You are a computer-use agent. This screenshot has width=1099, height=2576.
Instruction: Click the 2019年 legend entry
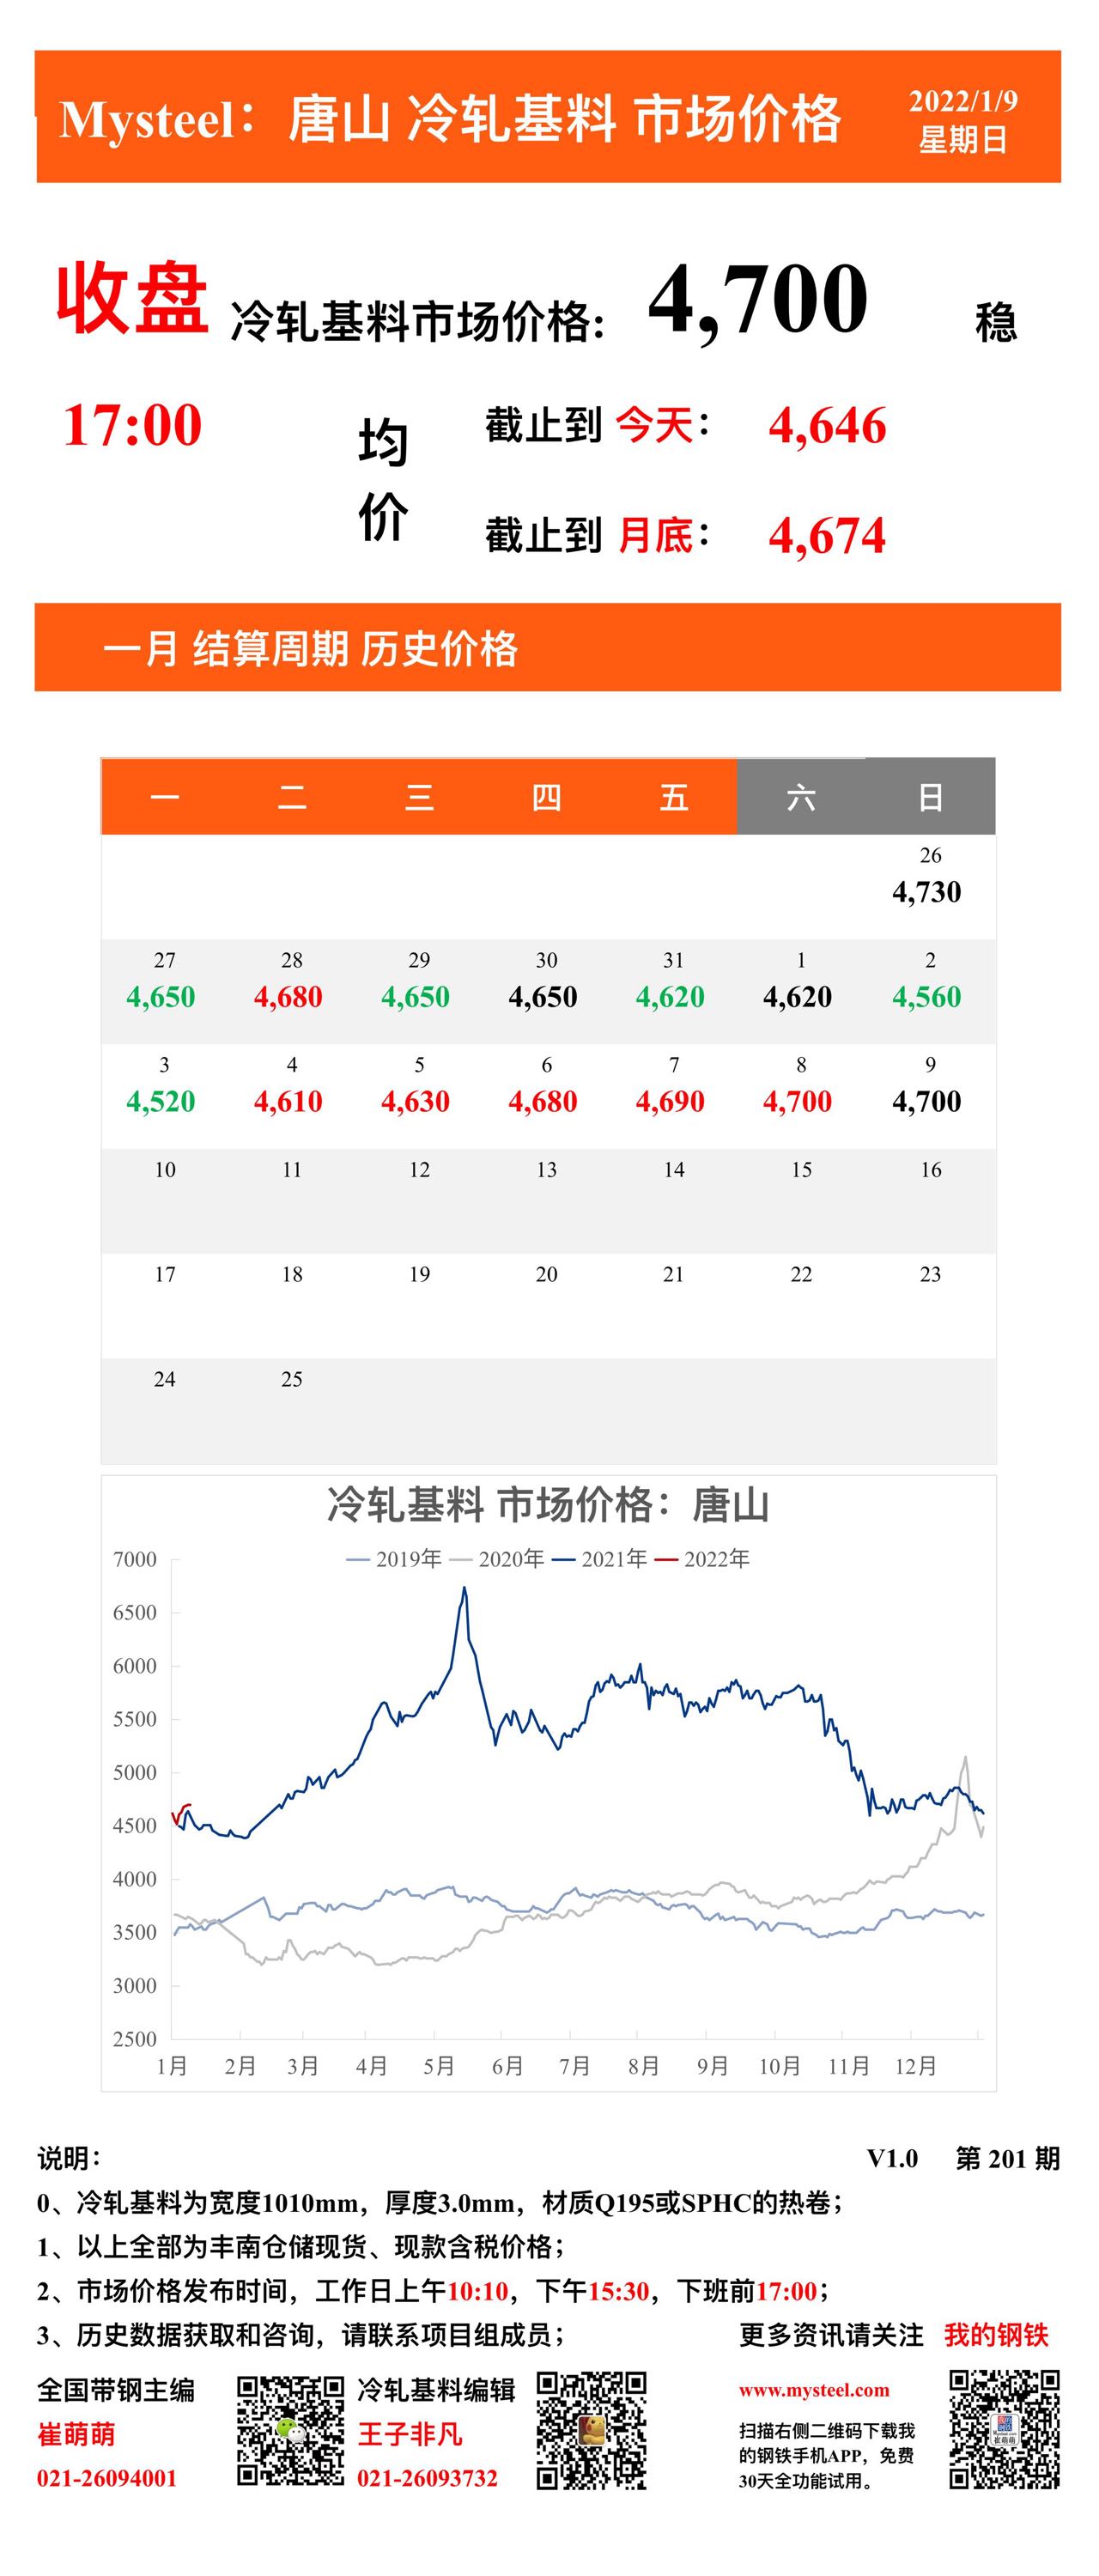coord(394,1559)
